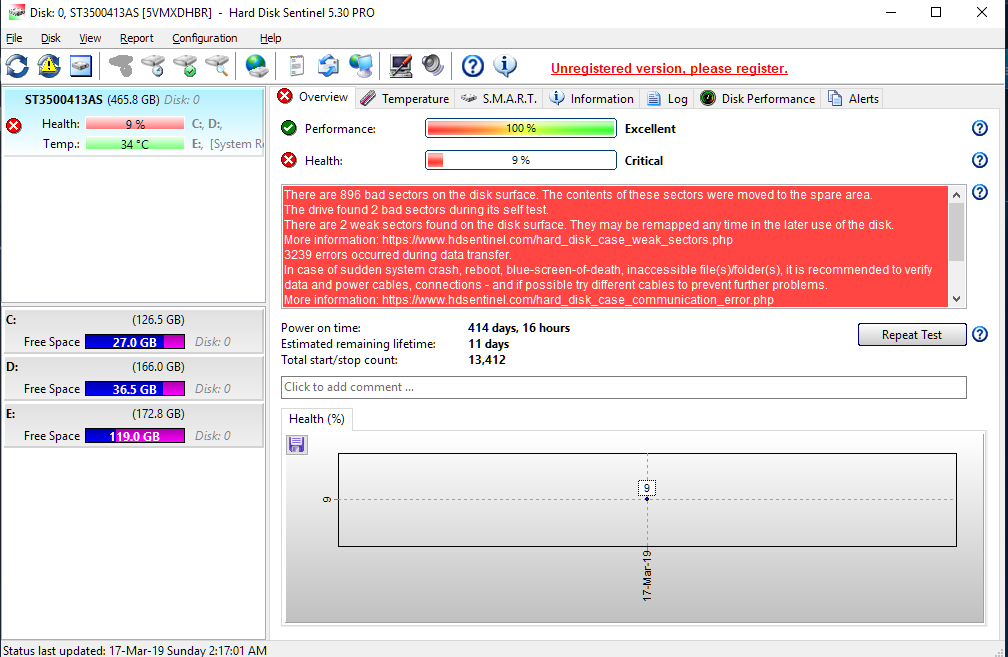Click the grayed stethoscope hardware test icon
The height and width of the screenshot is (657, 1008).
pos(120,66)
